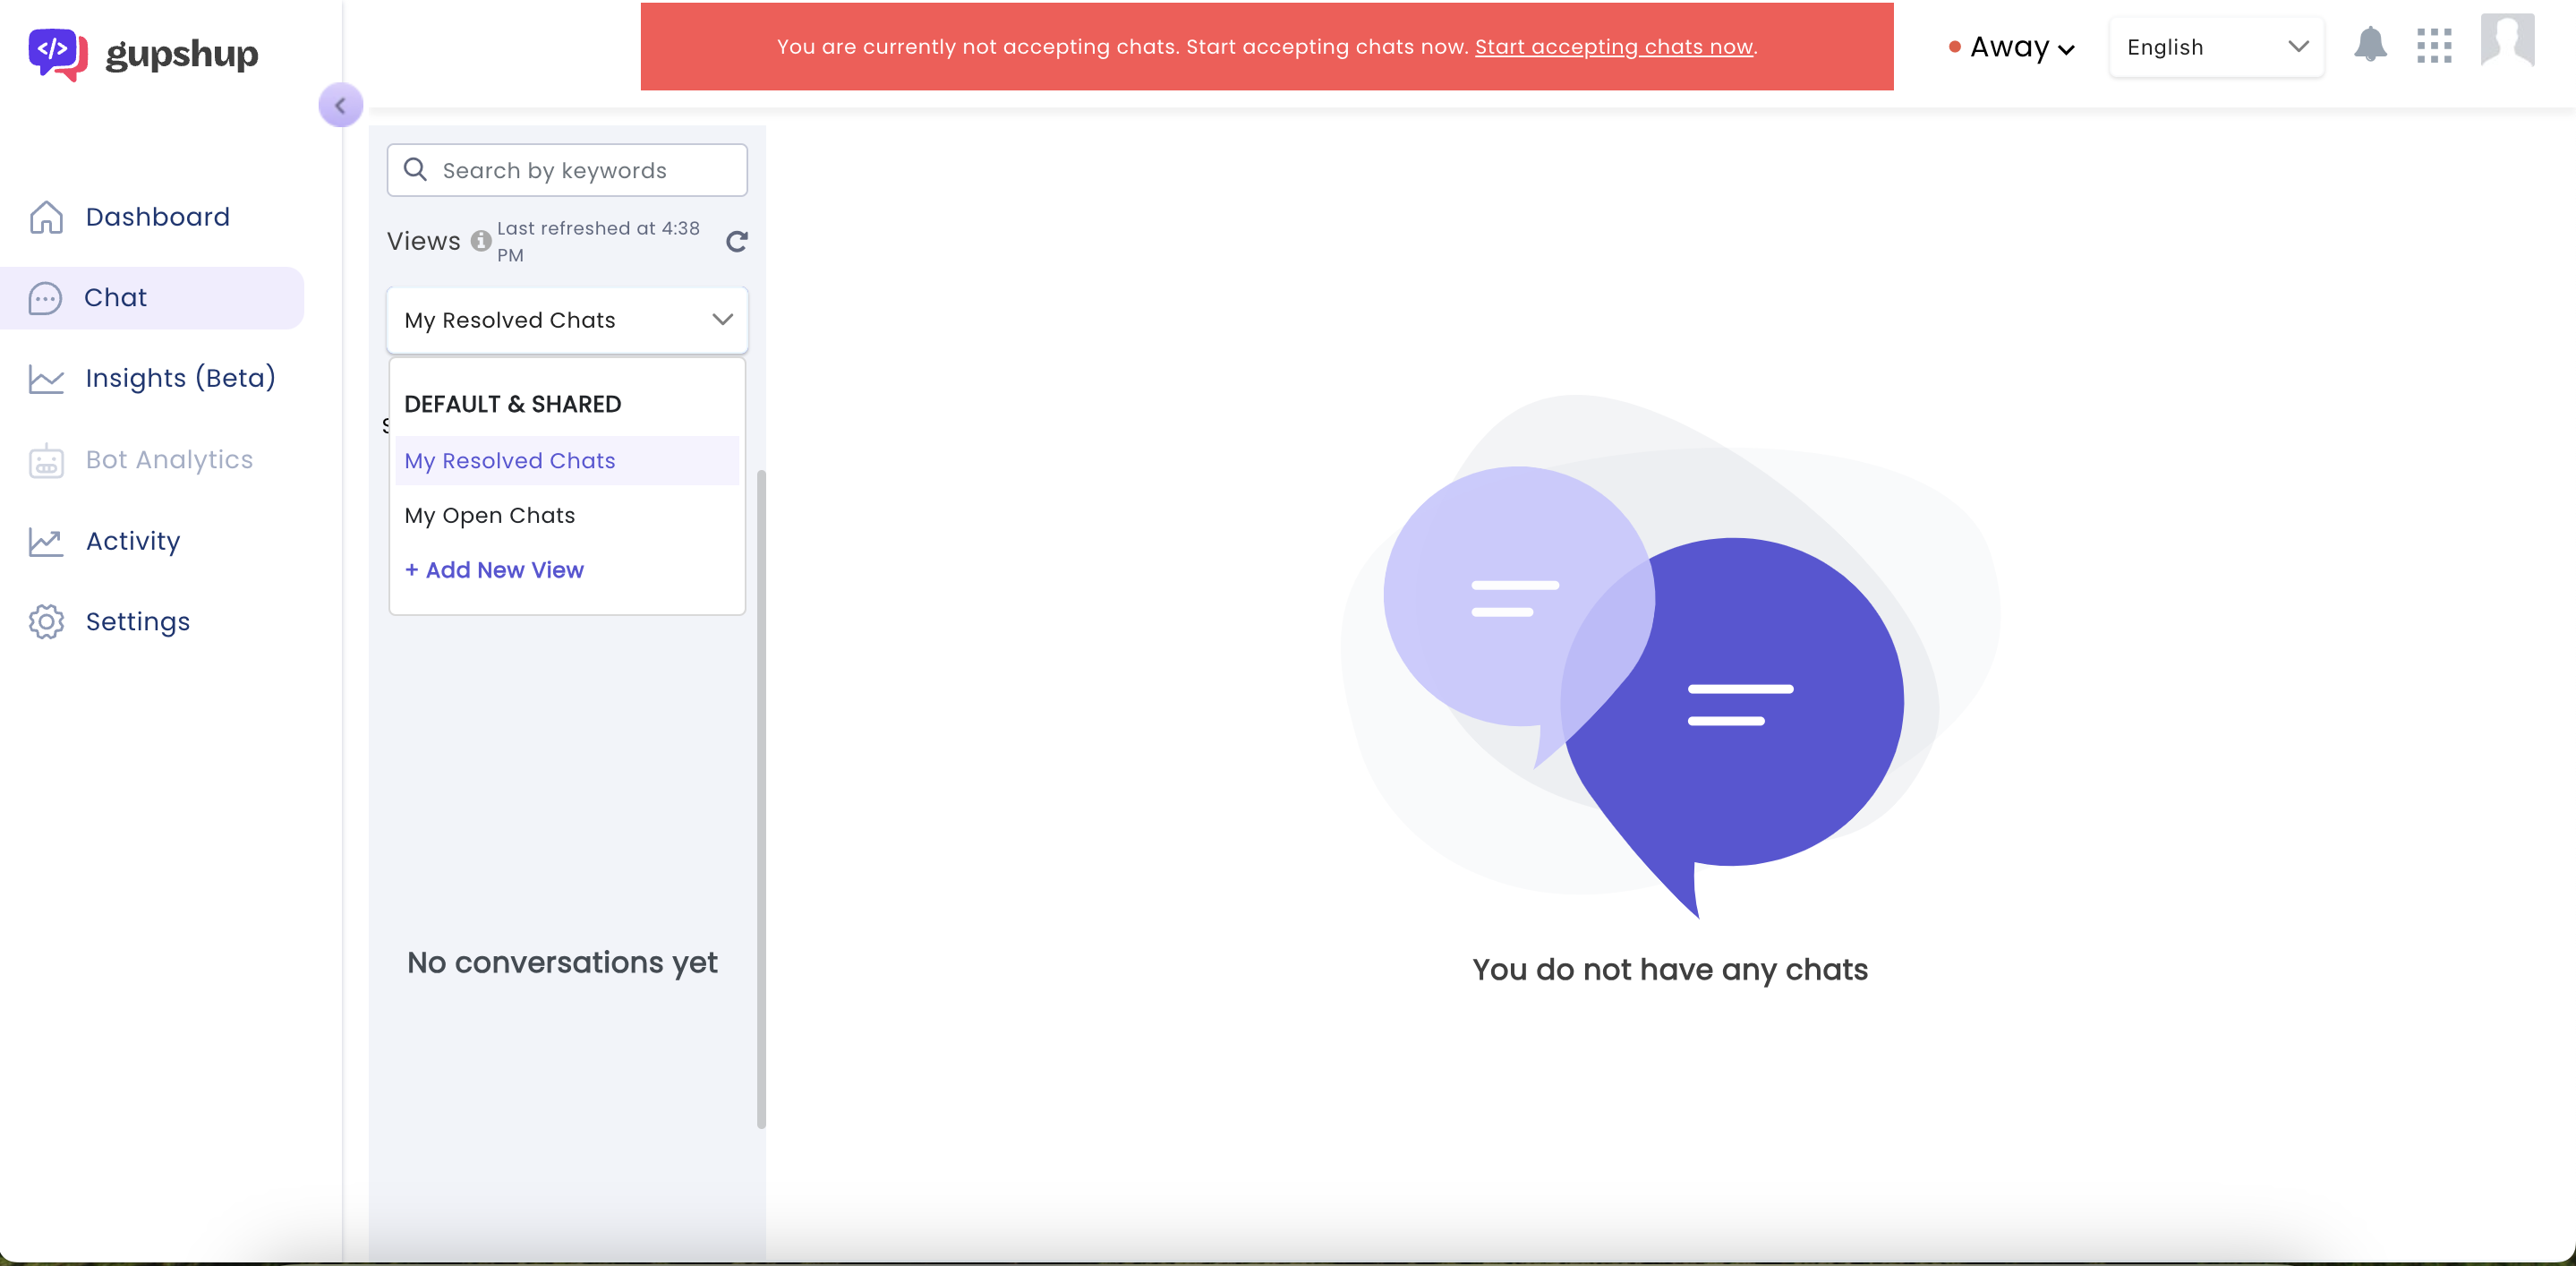Toggle the My Resolved Chats views dropdown
Image resolution: width=2576 pixels, height=1266 pixels.
pos(567,320)
